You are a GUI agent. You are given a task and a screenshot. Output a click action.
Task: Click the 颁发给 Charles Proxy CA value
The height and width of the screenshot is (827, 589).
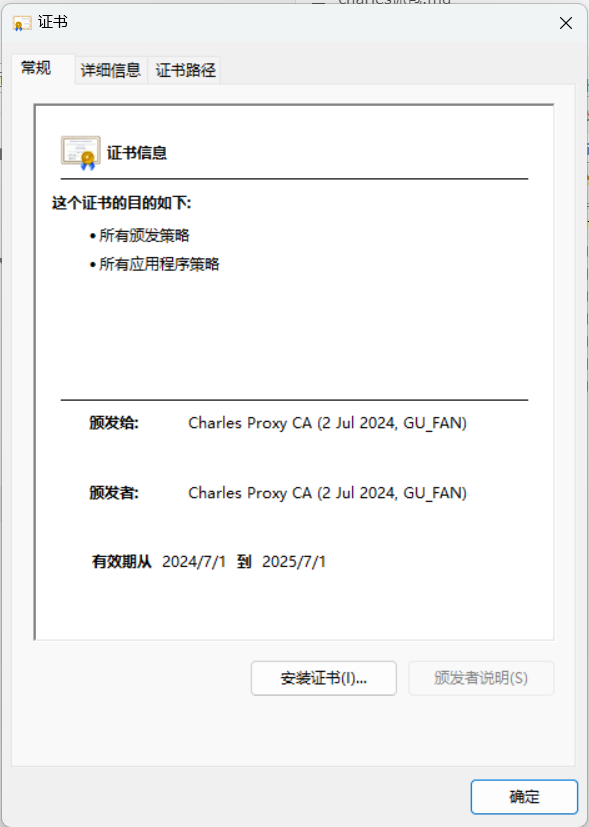[327, 423]
